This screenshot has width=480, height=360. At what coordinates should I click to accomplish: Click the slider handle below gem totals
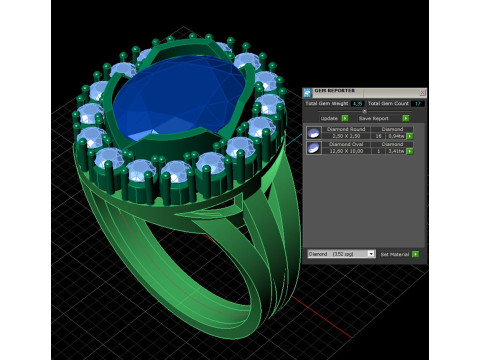click(x=364, y=111)
